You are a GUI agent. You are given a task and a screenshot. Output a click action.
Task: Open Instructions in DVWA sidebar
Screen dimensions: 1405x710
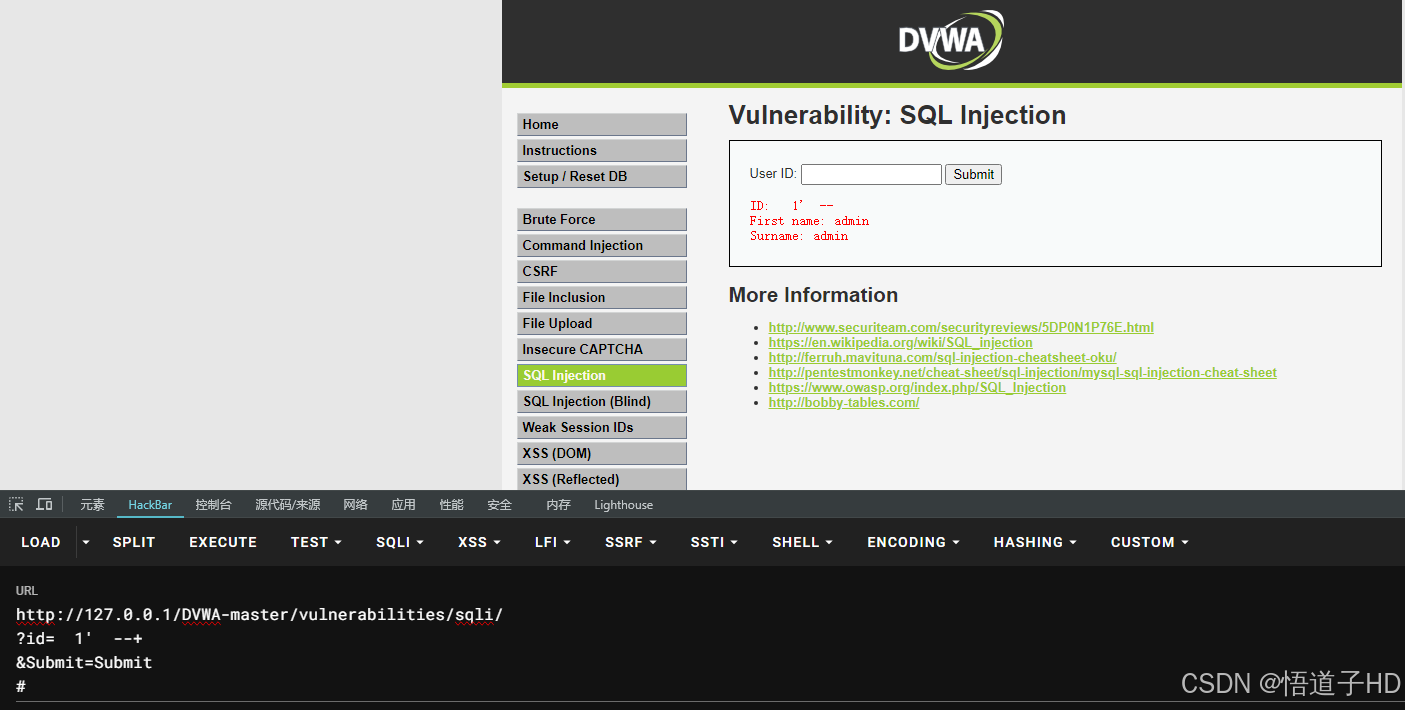point(602,150)
